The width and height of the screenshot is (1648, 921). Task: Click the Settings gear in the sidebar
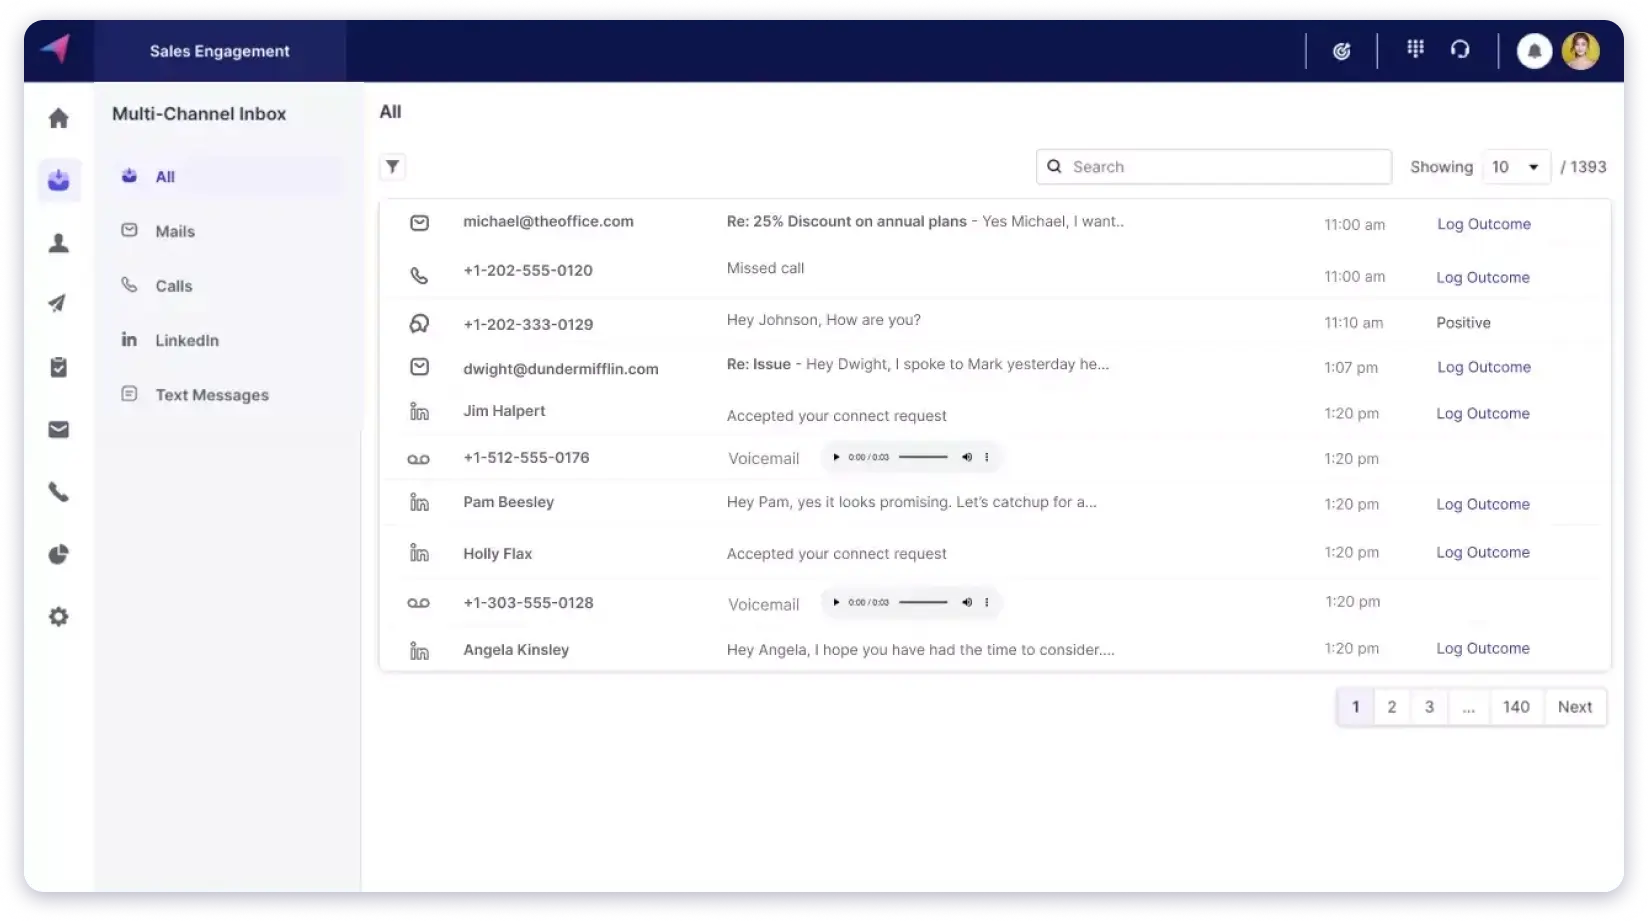coord(59,616)
